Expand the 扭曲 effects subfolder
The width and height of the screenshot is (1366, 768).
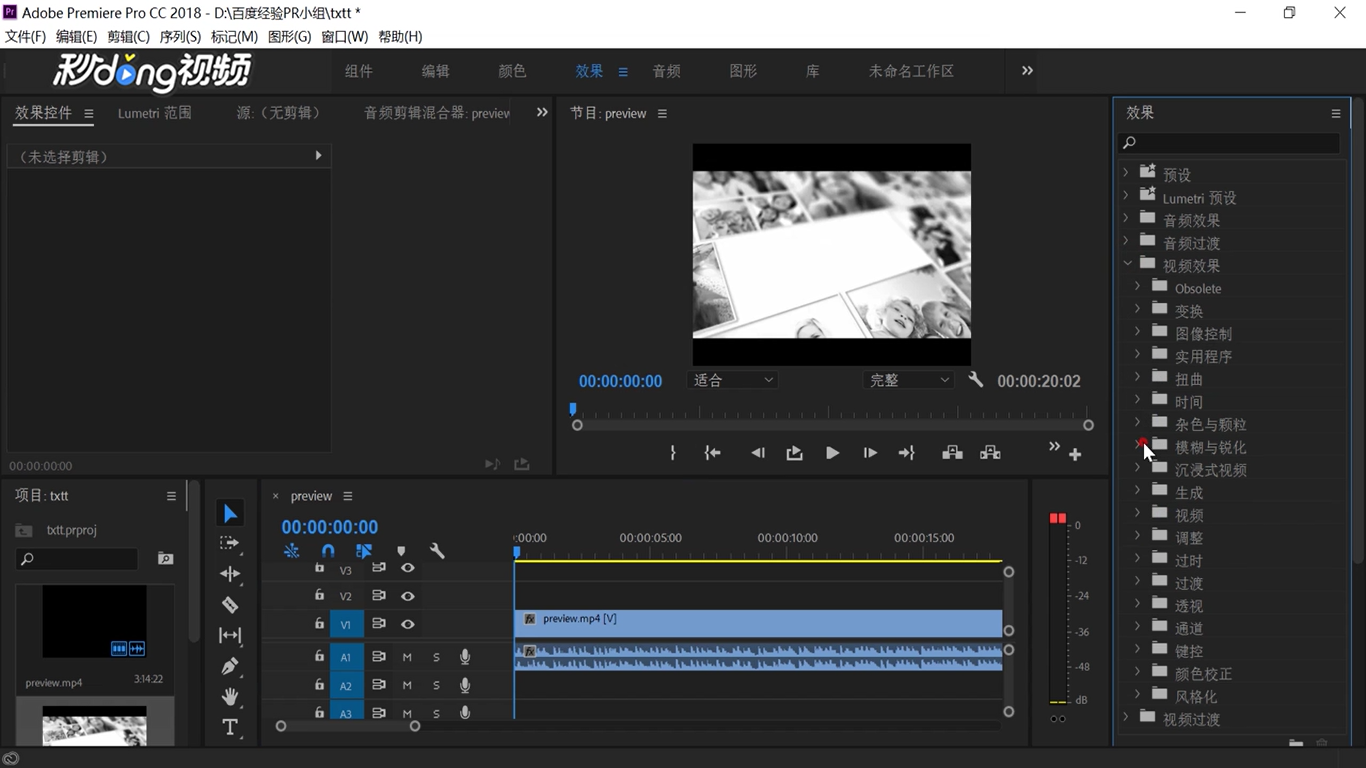click(x=1137, y=377)
